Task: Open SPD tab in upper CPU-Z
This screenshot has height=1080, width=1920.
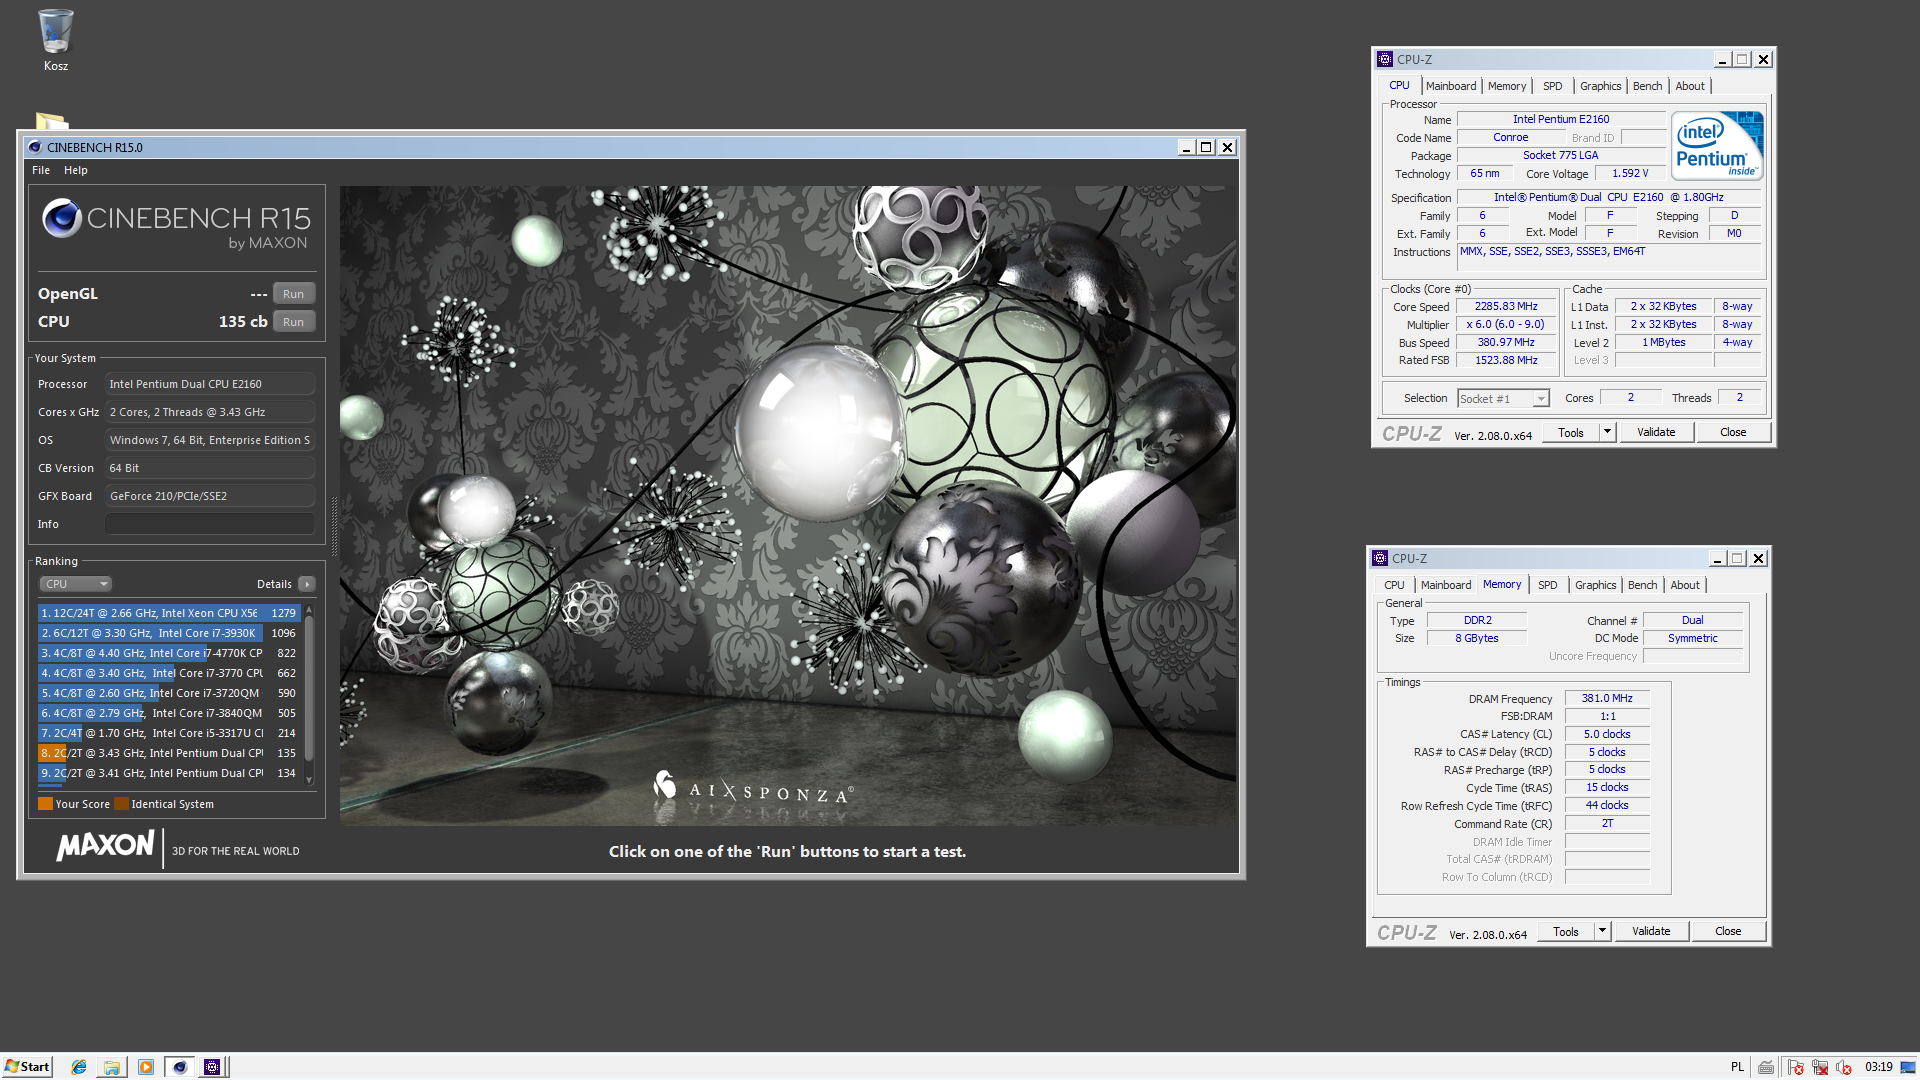Action: [x=1552, y=86]
